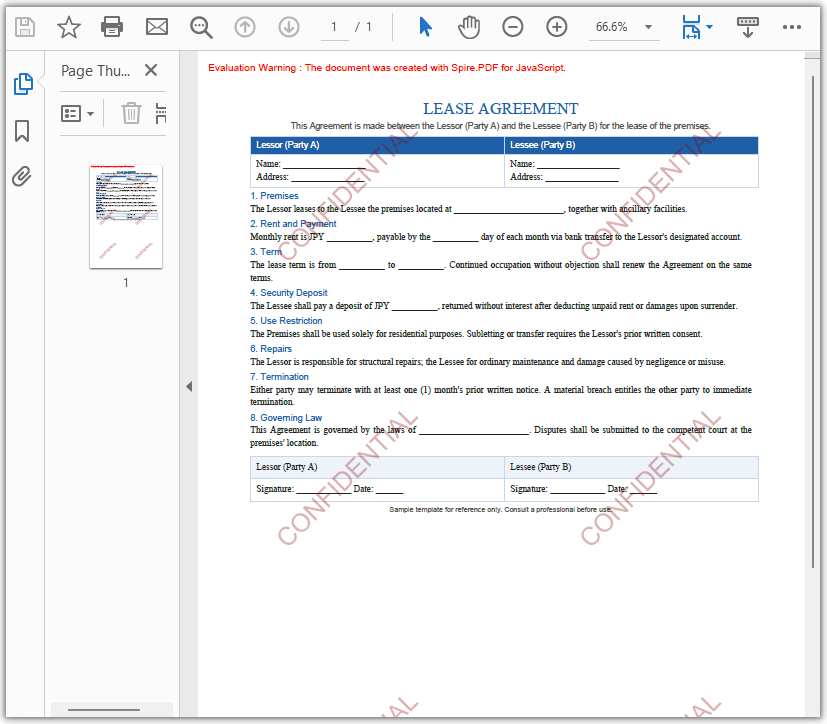Open the 66.6% zoom level dropdown
Image resolution: width=827 pixels, height=724 pixels.
pyautogui.click(x=624, y=27)
